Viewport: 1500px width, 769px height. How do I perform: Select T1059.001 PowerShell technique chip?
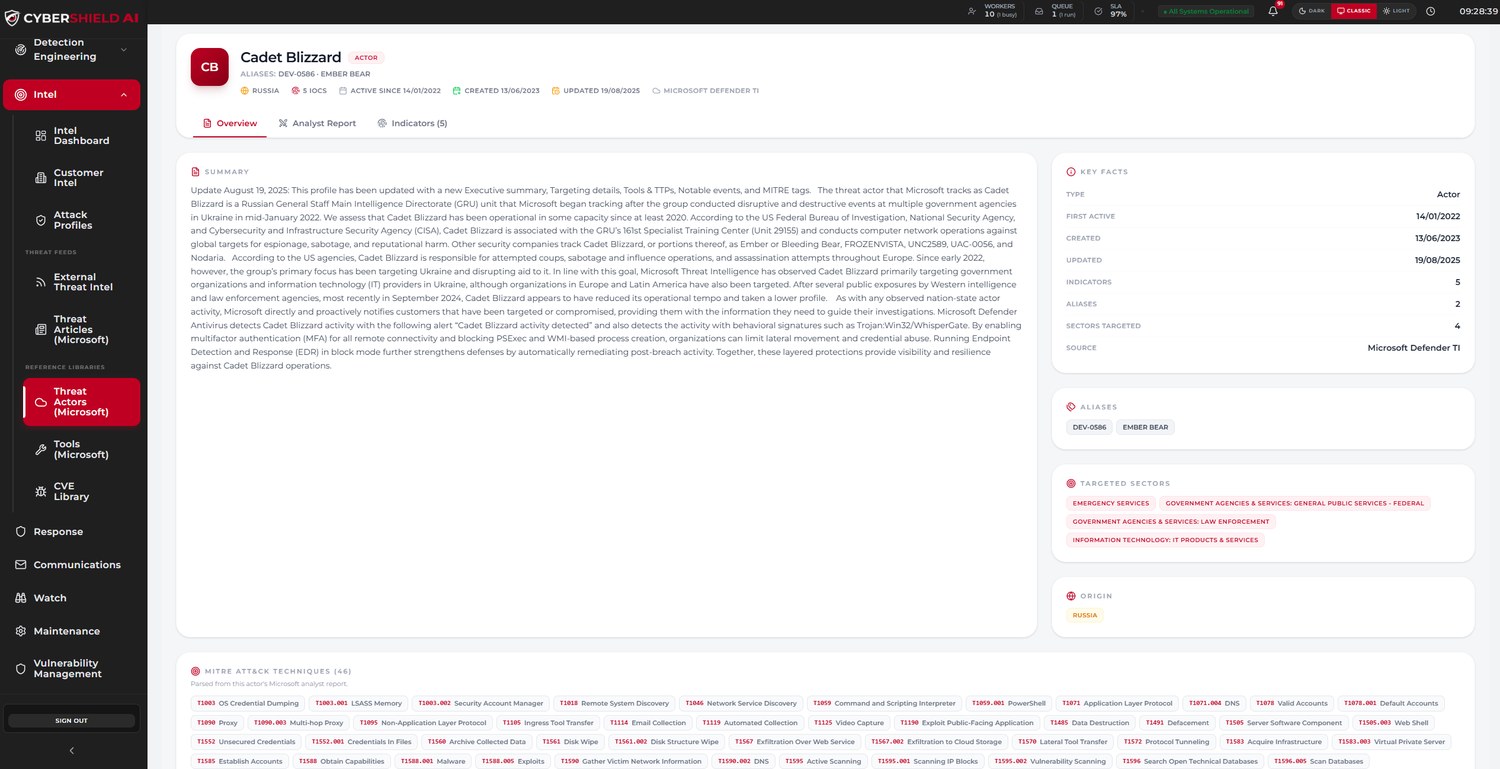(x=1010, y=703)
